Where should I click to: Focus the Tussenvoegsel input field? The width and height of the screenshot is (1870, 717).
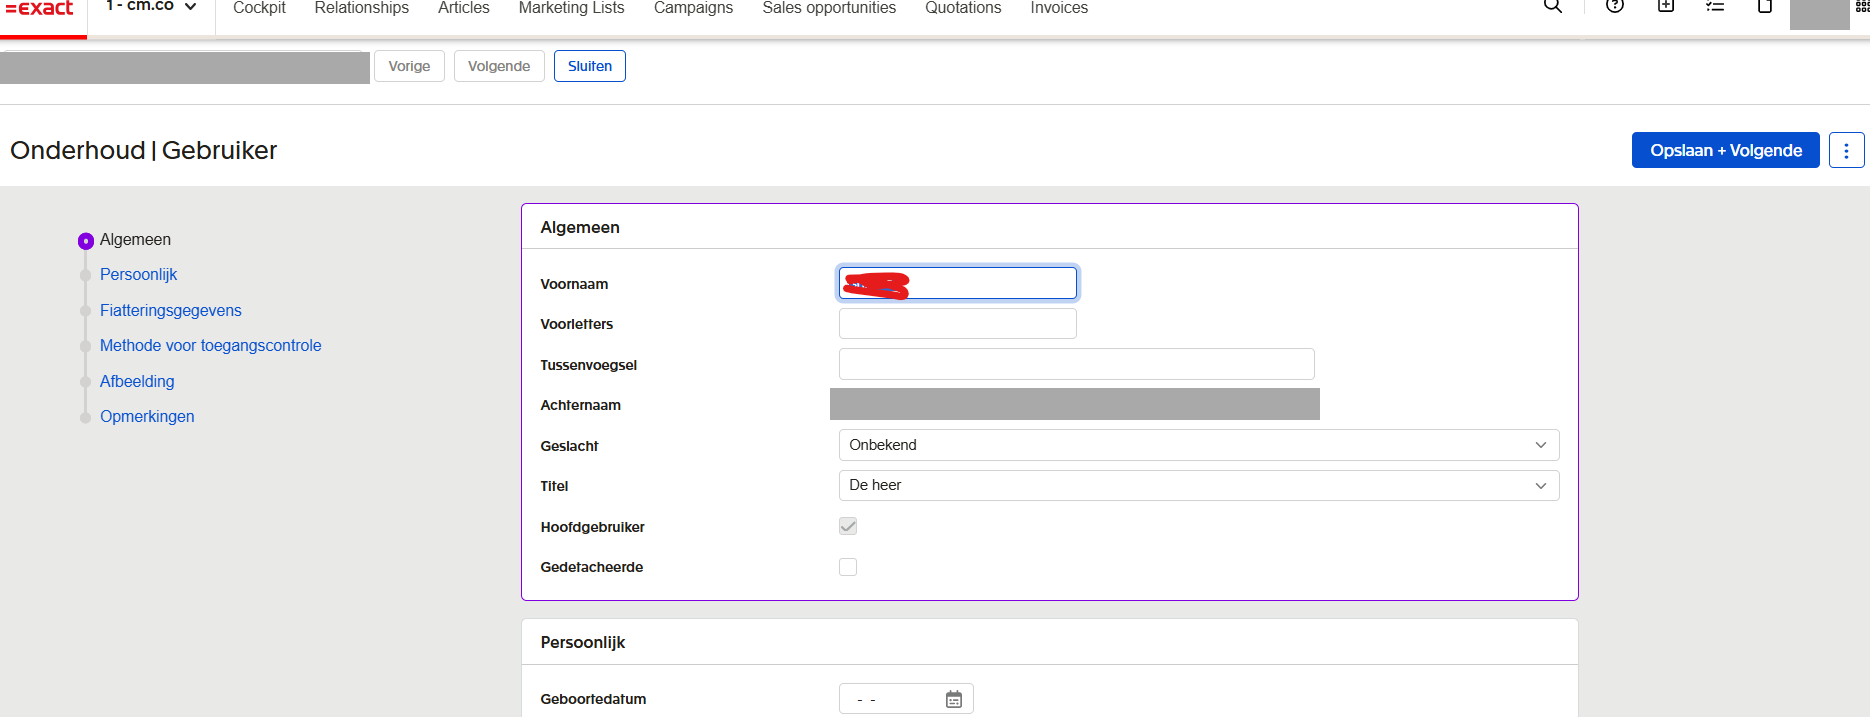(x=1076, y=364)
